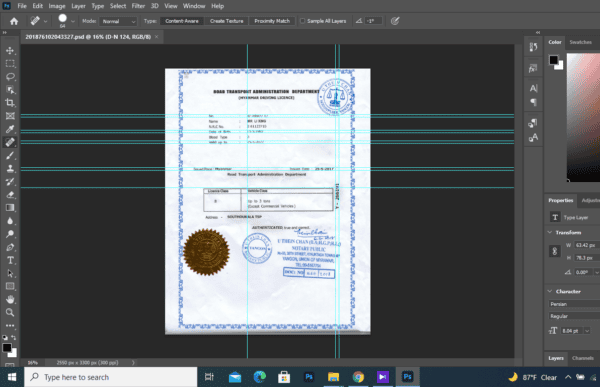Open the font style dropdown showing Regular
The width and height of the screenshot is (600, 387).
(574, 316)
